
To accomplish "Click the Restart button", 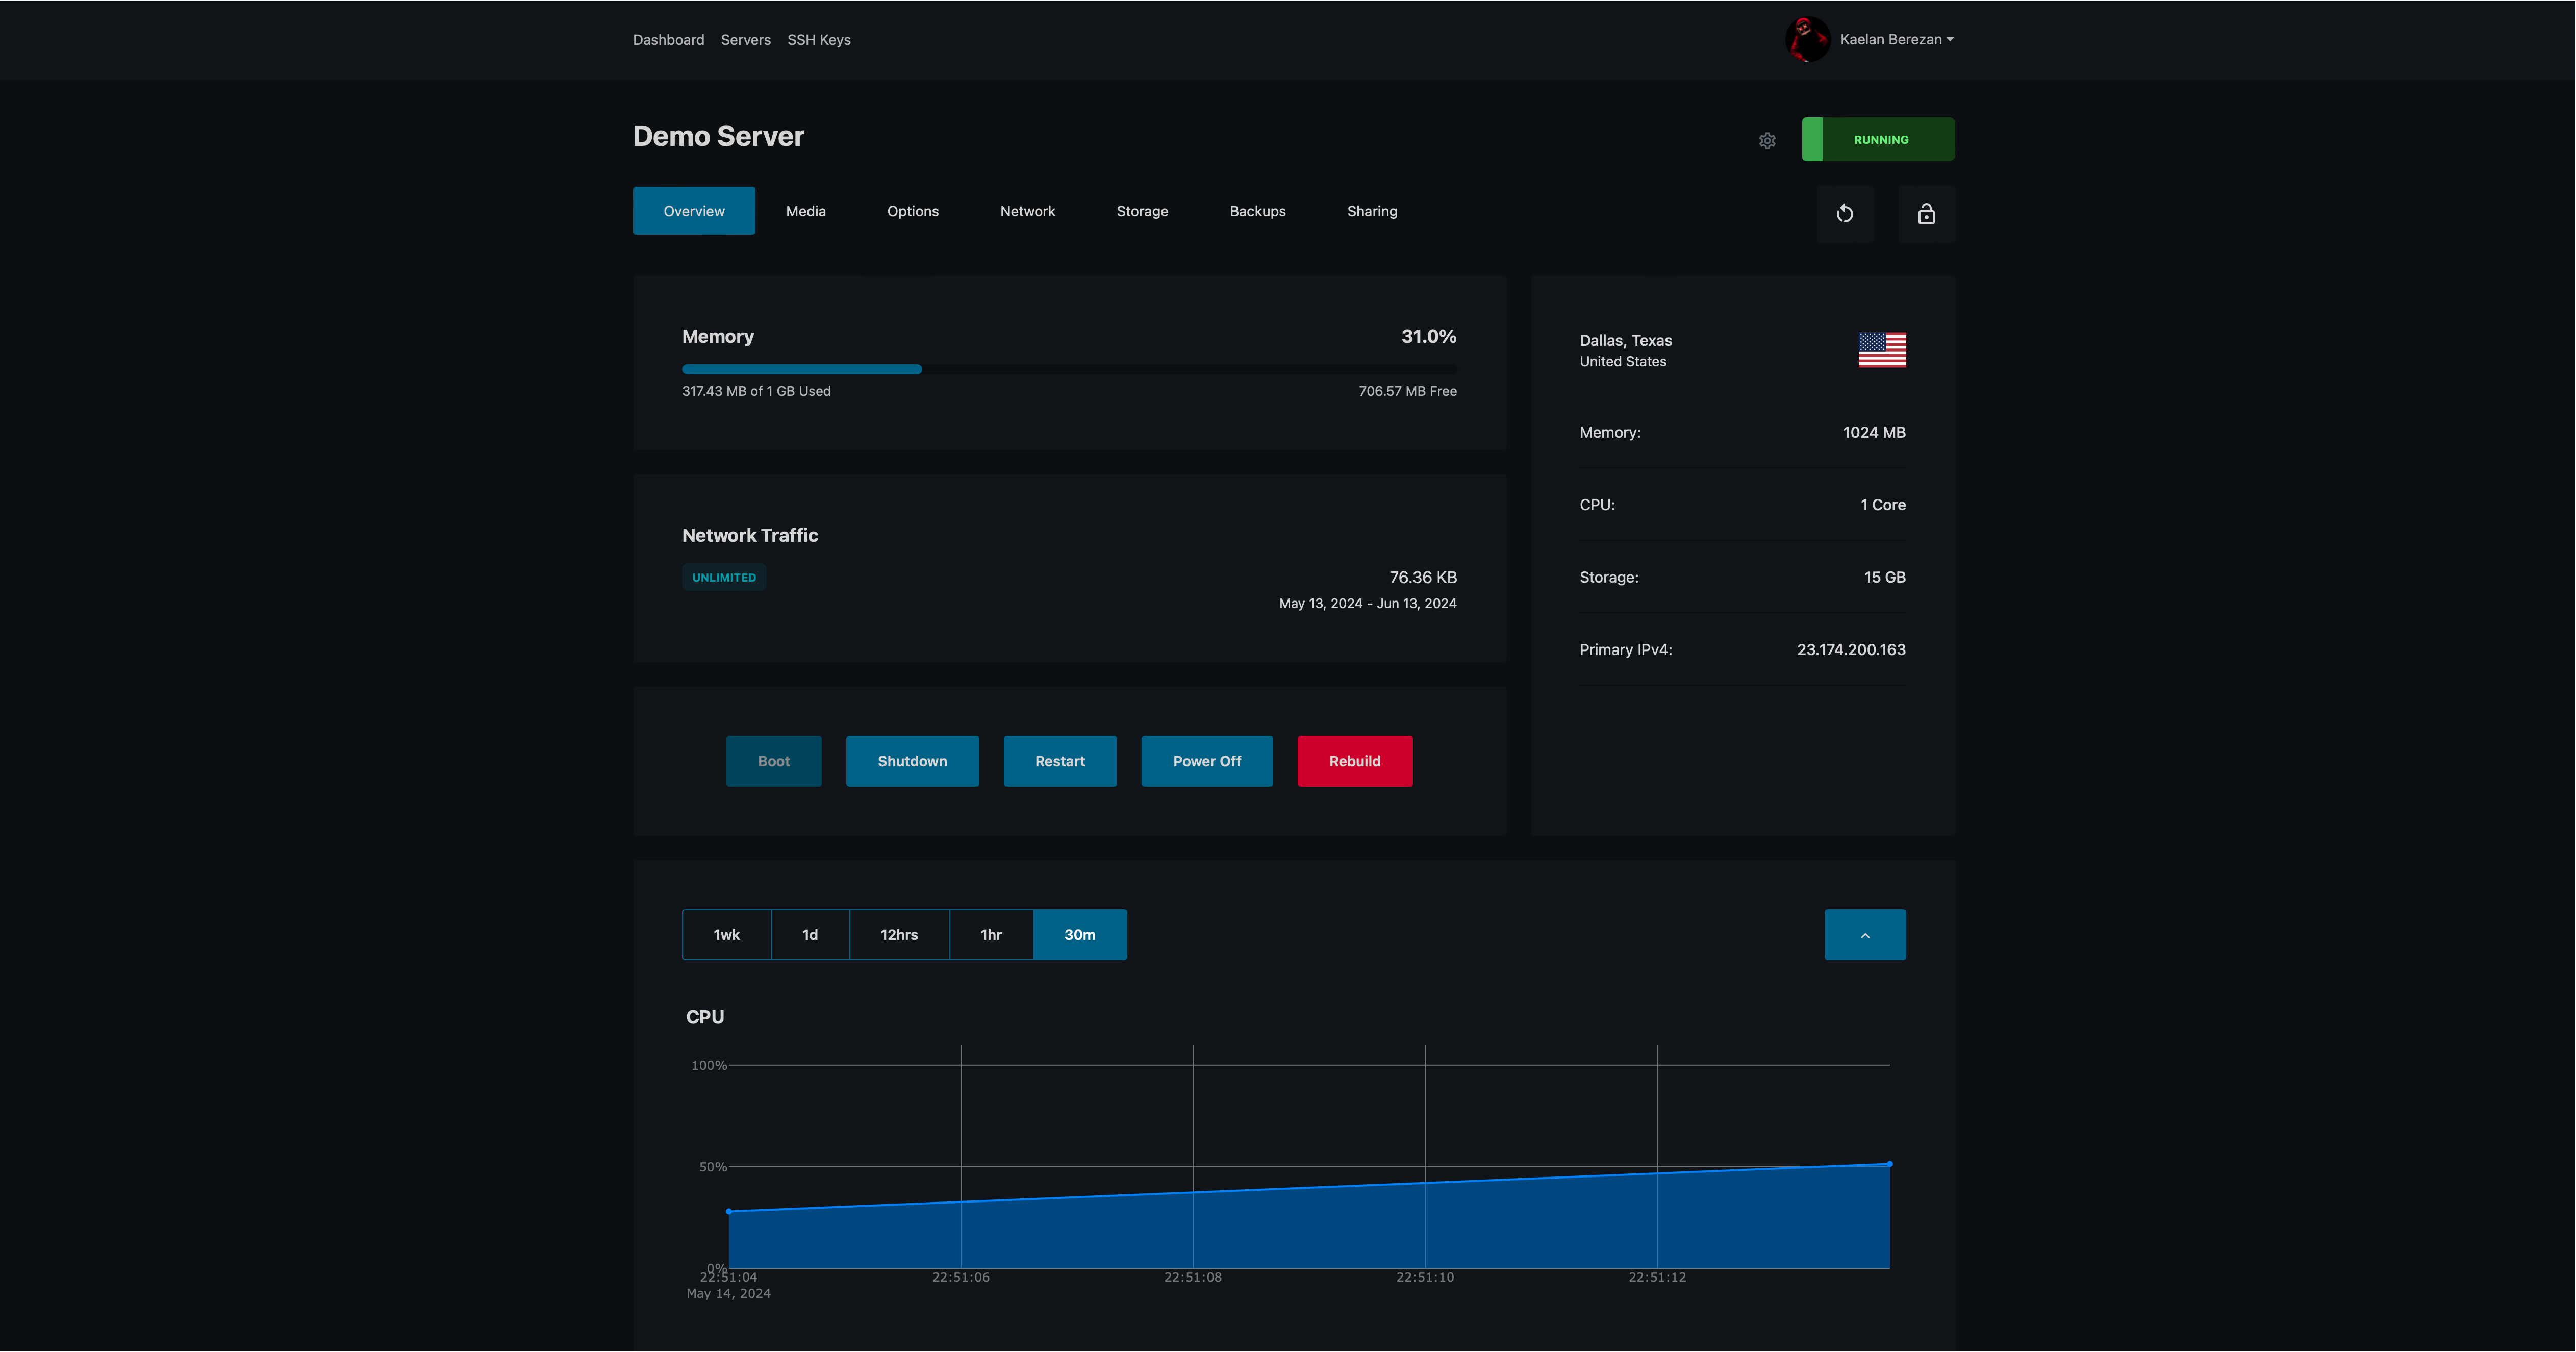I will pos(1060,761).
